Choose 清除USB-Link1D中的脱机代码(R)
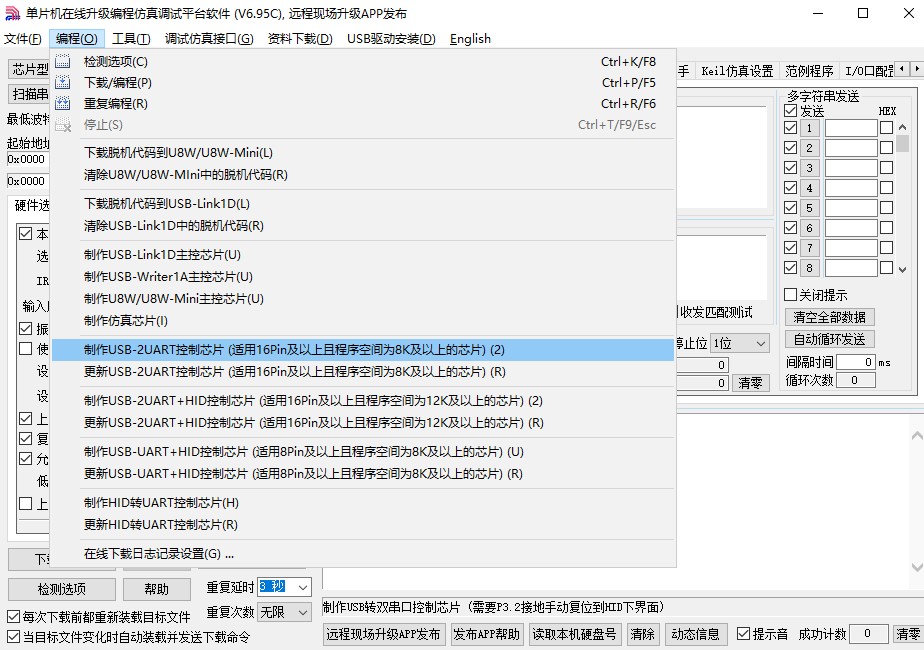The image size is (924, 650). coord(363,226)
